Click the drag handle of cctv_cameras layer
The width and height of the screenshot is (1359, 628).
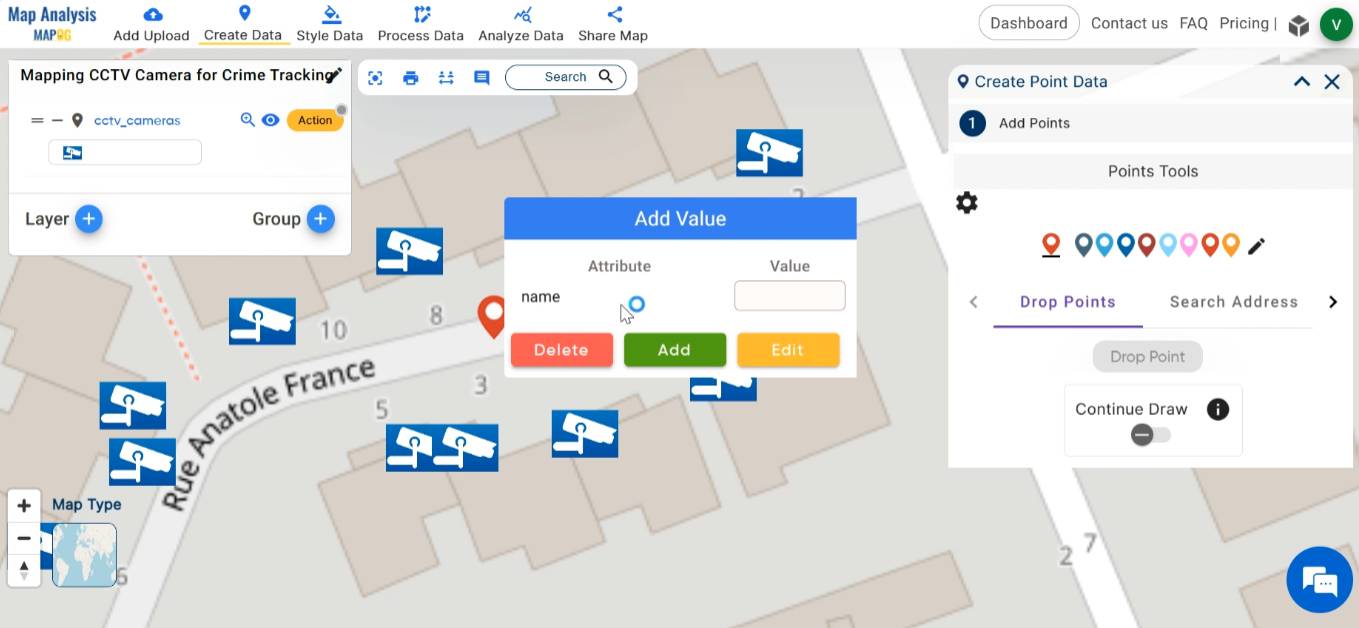click(37, 120)
